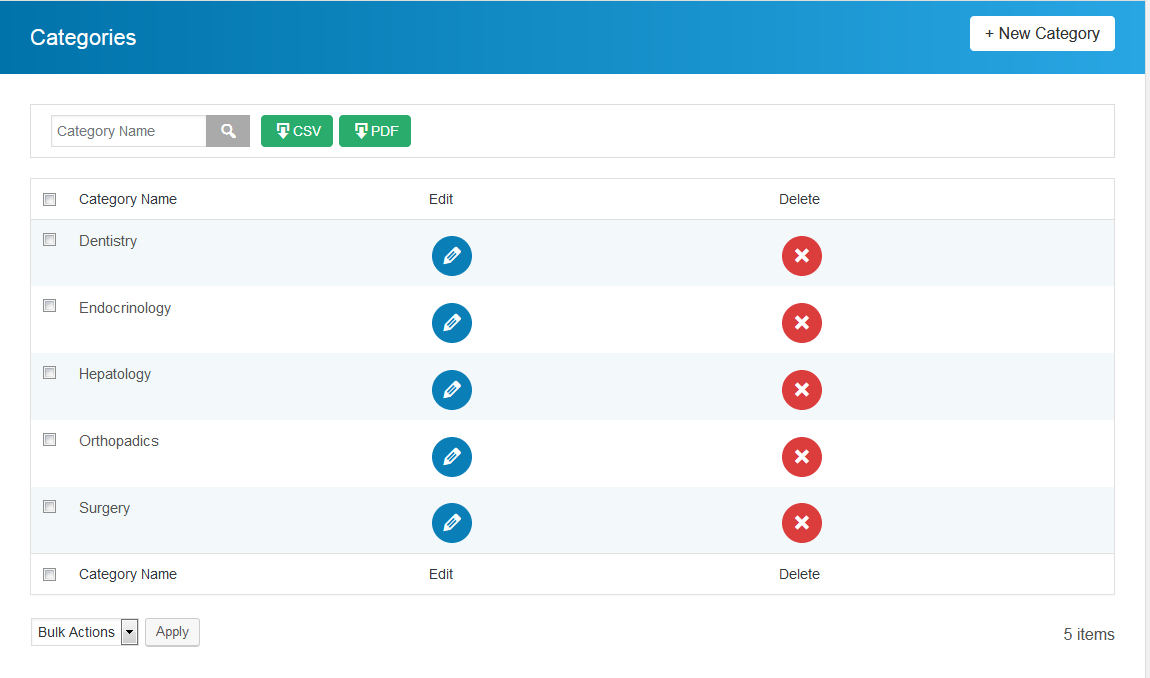The width and height of the screenshot is (1150, 678).
Task: Remove the Hepatology category with red X
Action: [802, 390]
